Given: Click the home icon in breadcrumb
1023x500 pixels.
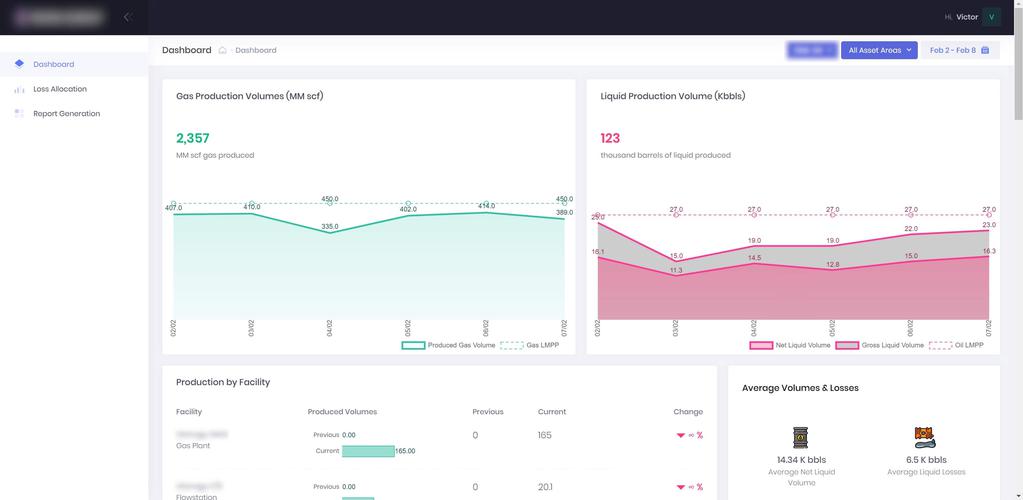Looking at the screenshot, I should (223, 50).
